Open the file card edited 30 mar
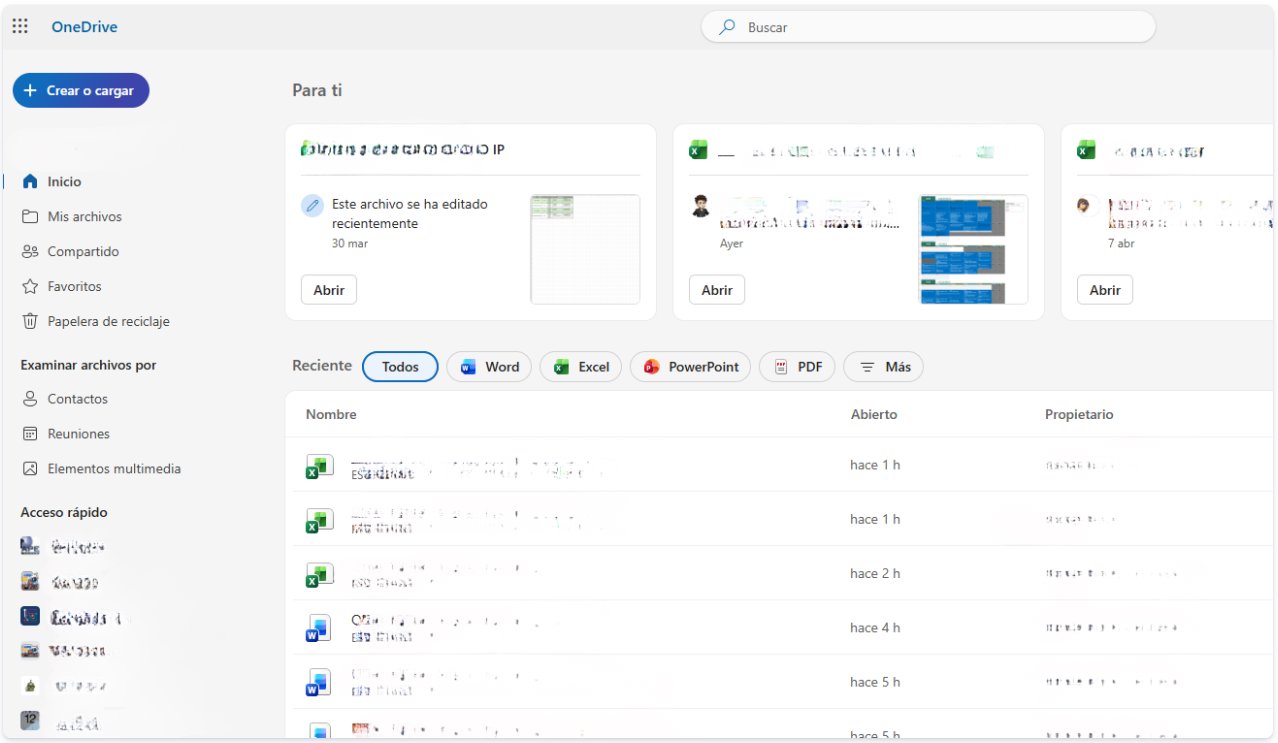This screenshot has width=1278, height=743. pos(329,290)
